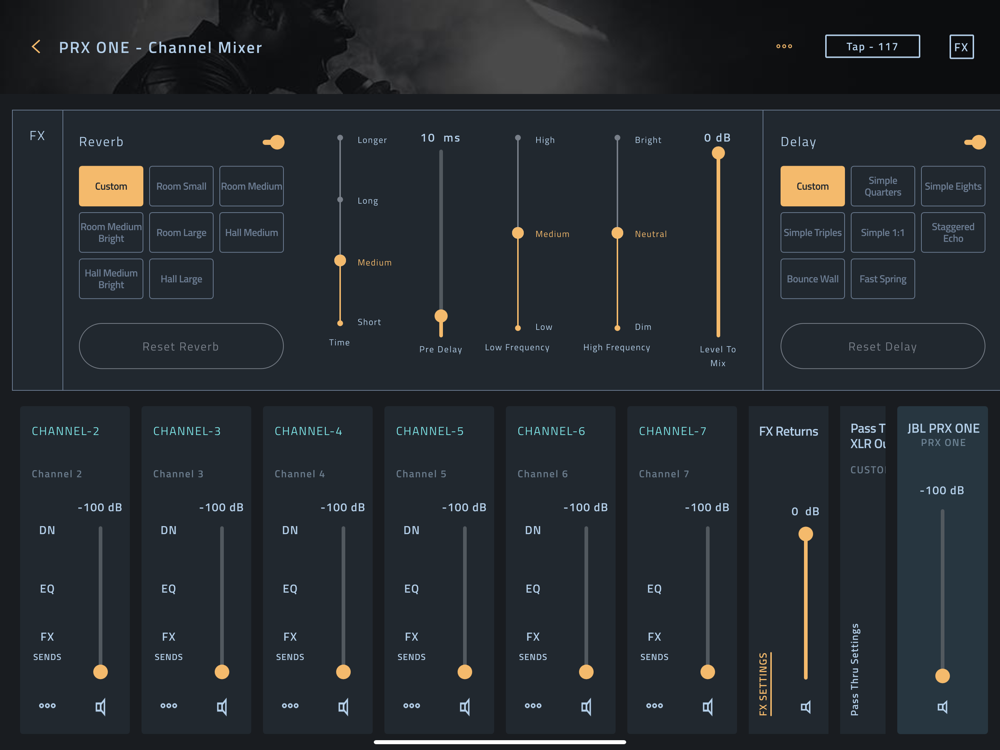Click the Level To Mix slider handle
Screen dimensions: 1000x750
pyautogui.click(x=718, y=153)
